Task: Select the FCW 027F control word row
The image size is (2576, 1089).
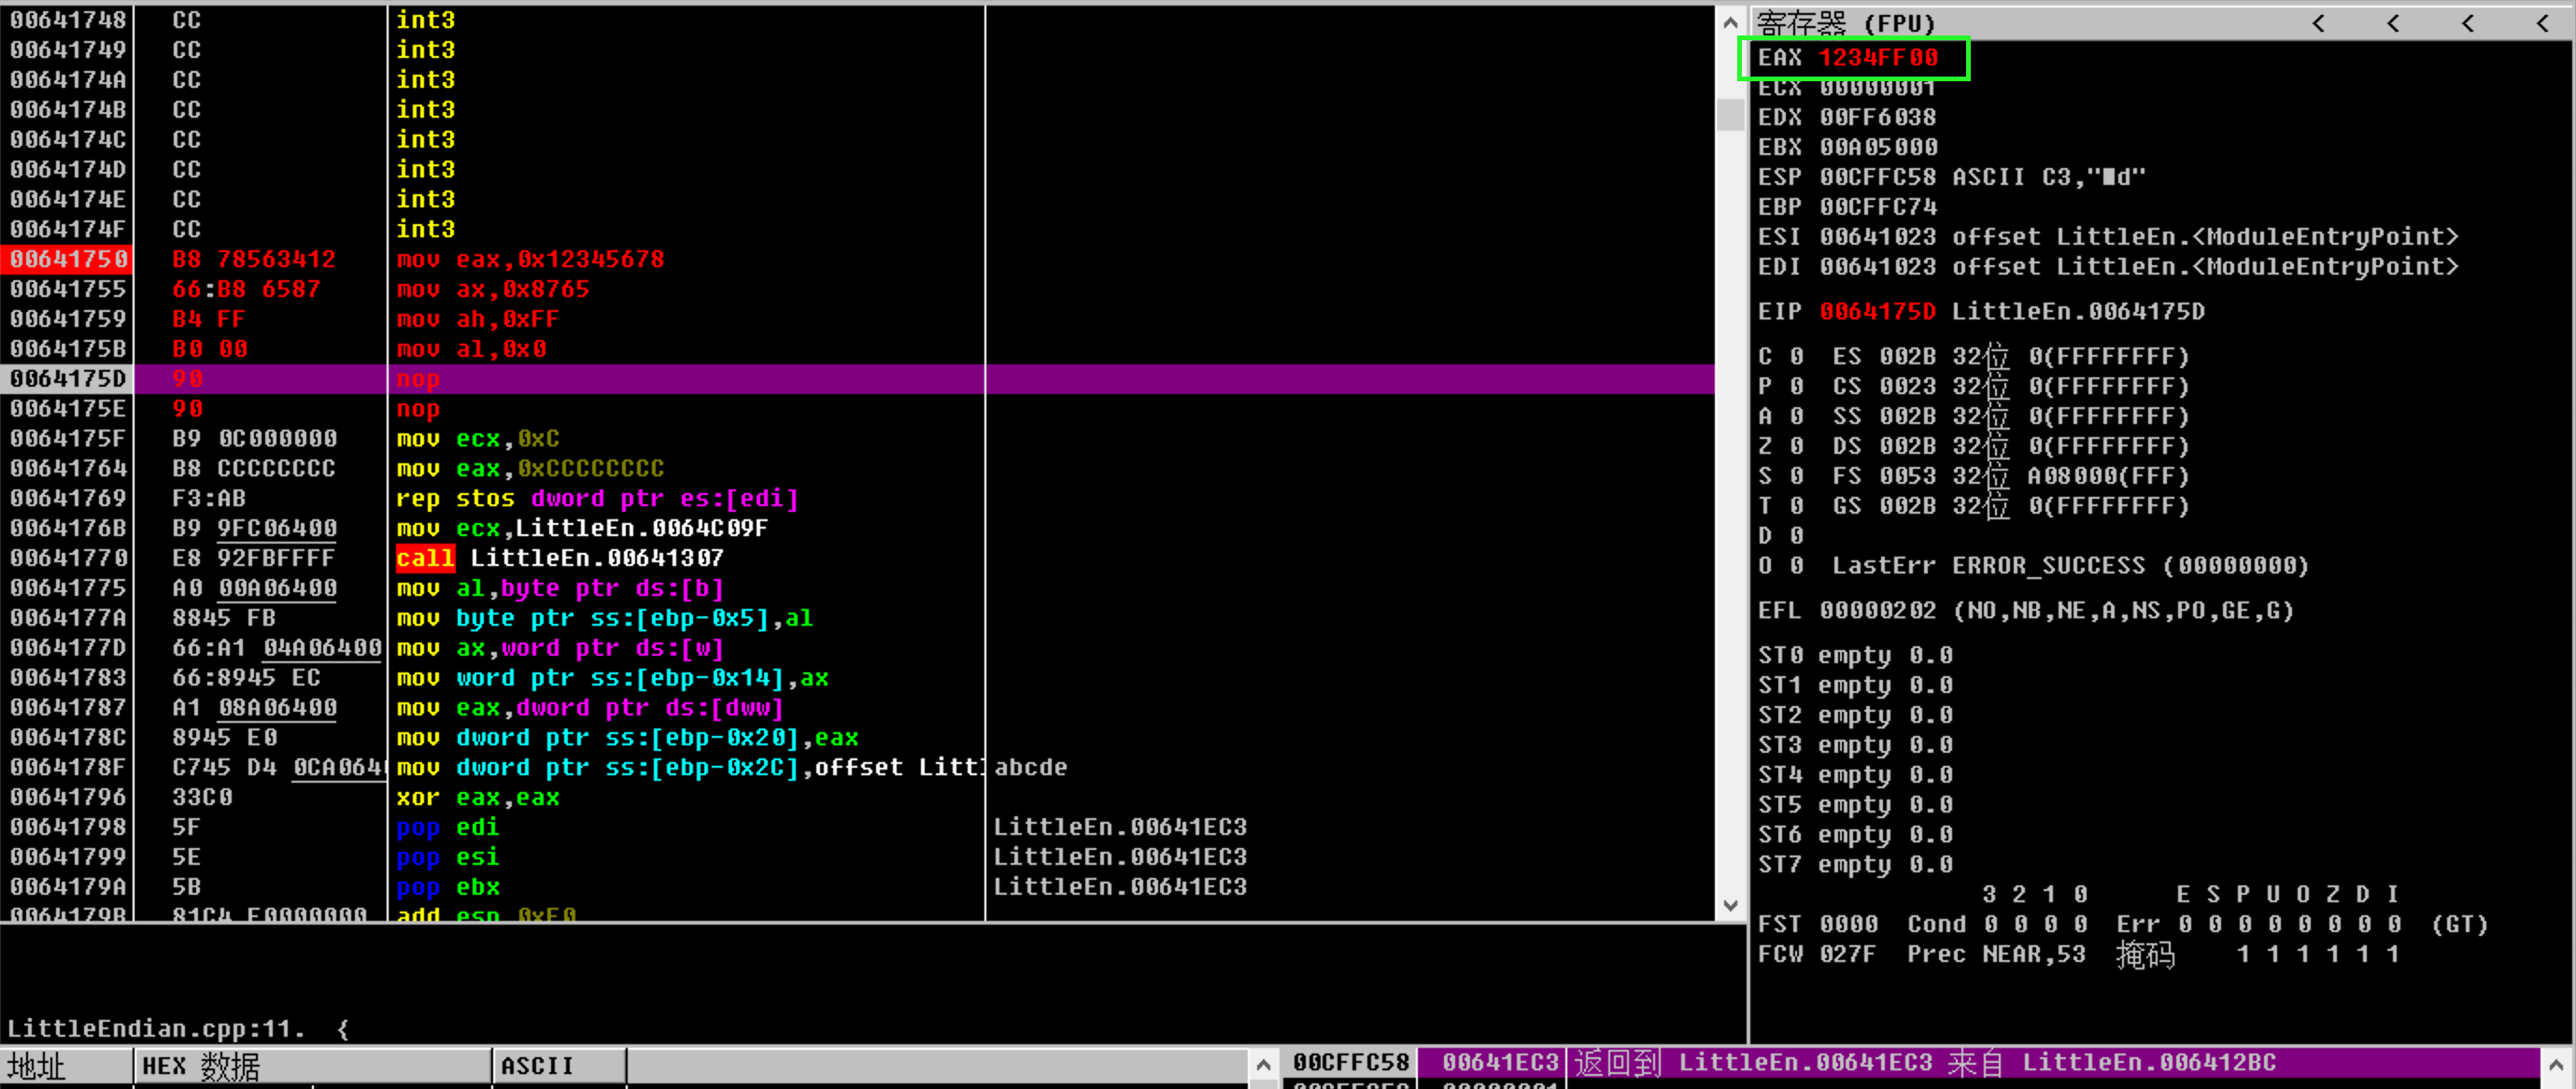Action: 2078,955
